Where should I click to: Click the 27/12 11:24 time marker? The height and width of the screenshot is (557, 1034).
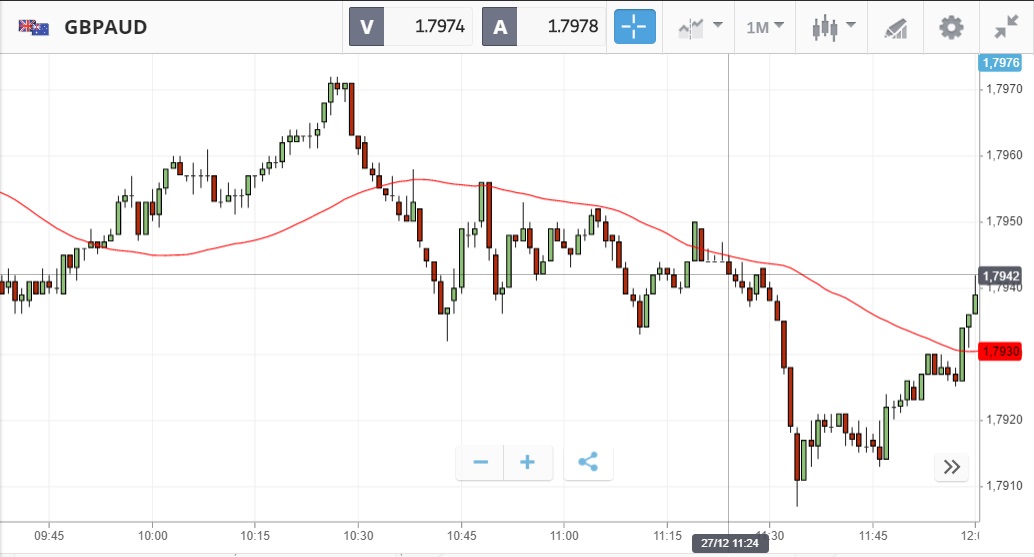728,543
